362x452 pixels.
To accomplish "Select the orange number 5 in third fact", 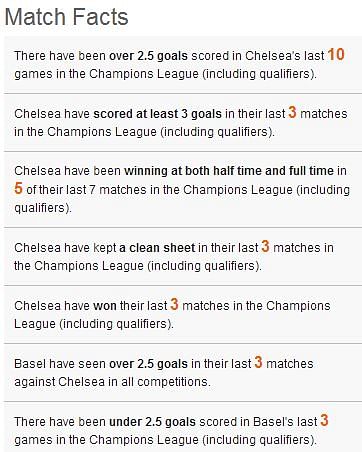I will [18, 188].
